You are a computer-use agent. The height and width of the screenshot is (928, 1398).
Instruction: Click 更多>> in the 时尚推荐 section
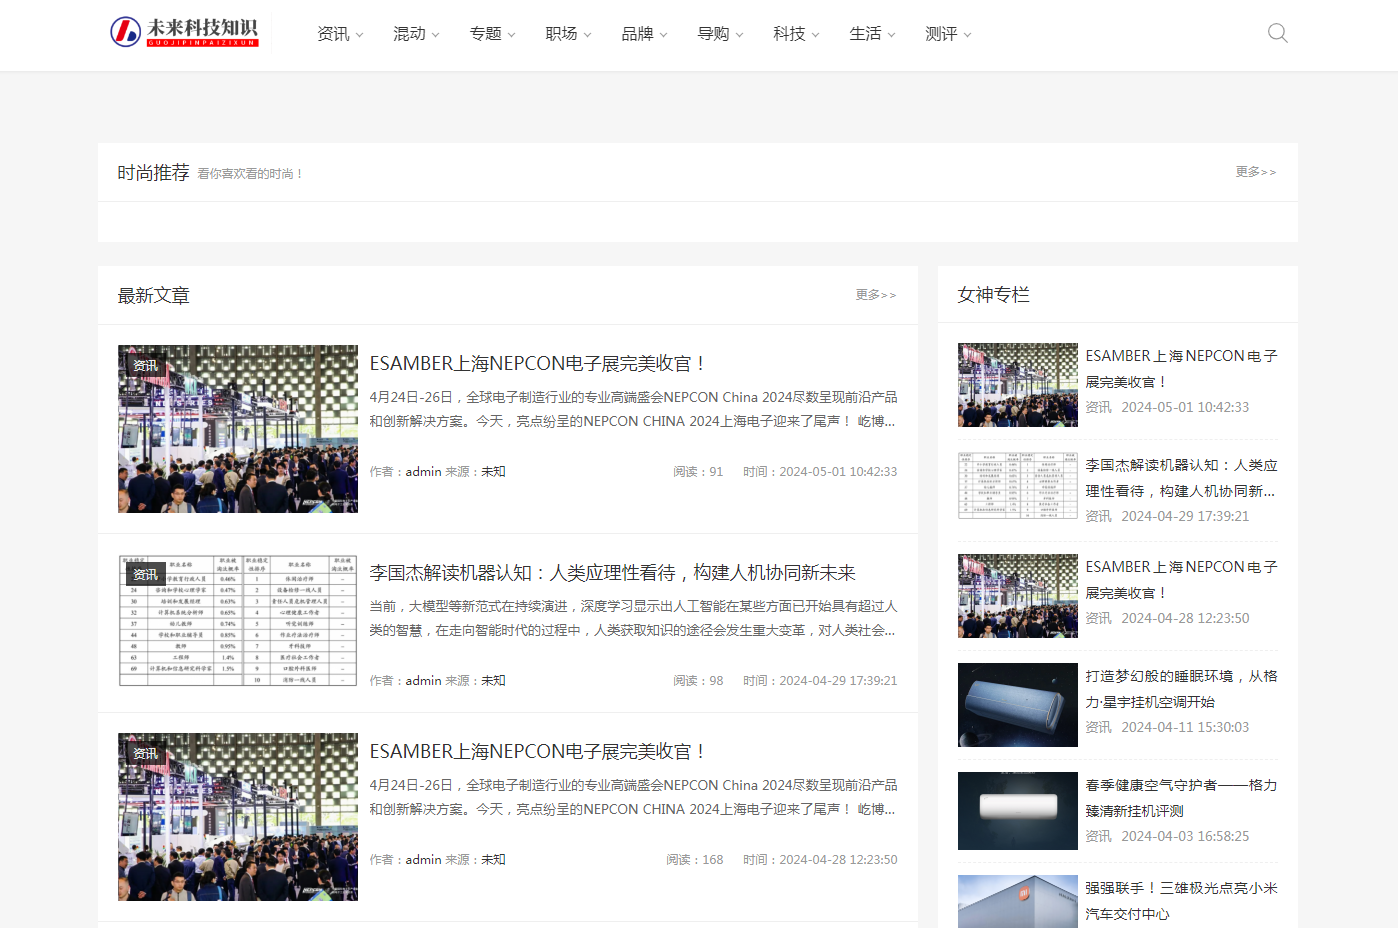[1256, 172]
